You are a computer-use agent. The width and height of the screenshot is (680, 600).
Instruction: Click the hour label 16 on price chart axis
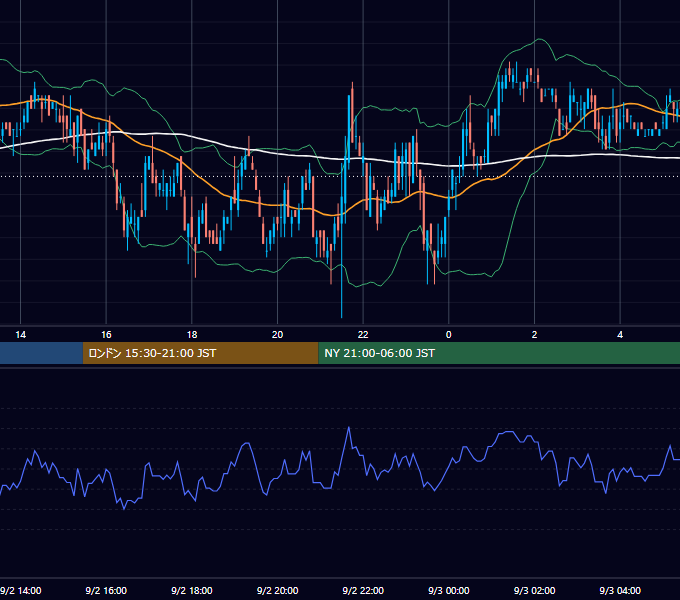click(x=106, y=335)
